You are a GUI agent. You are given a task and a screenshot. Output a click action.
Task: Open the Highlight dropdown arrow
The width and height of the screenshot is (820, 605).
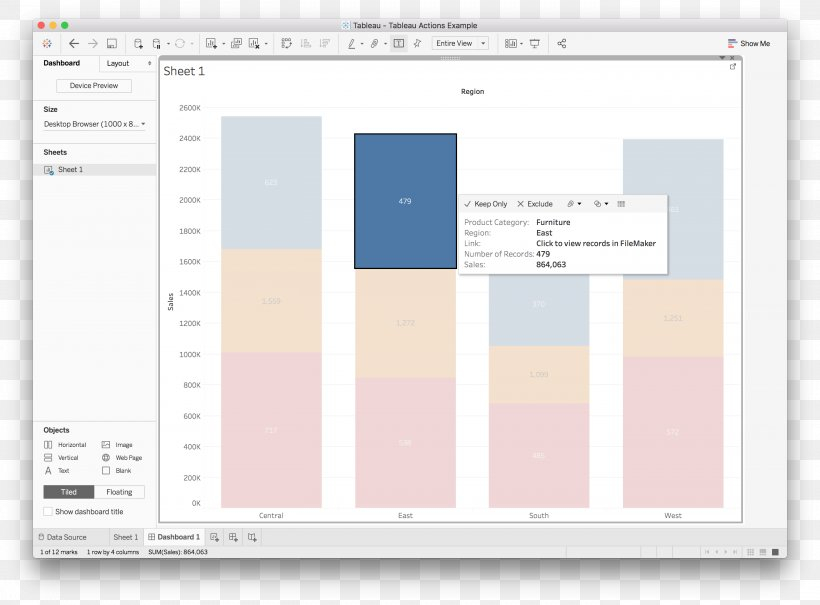(362, 43)
